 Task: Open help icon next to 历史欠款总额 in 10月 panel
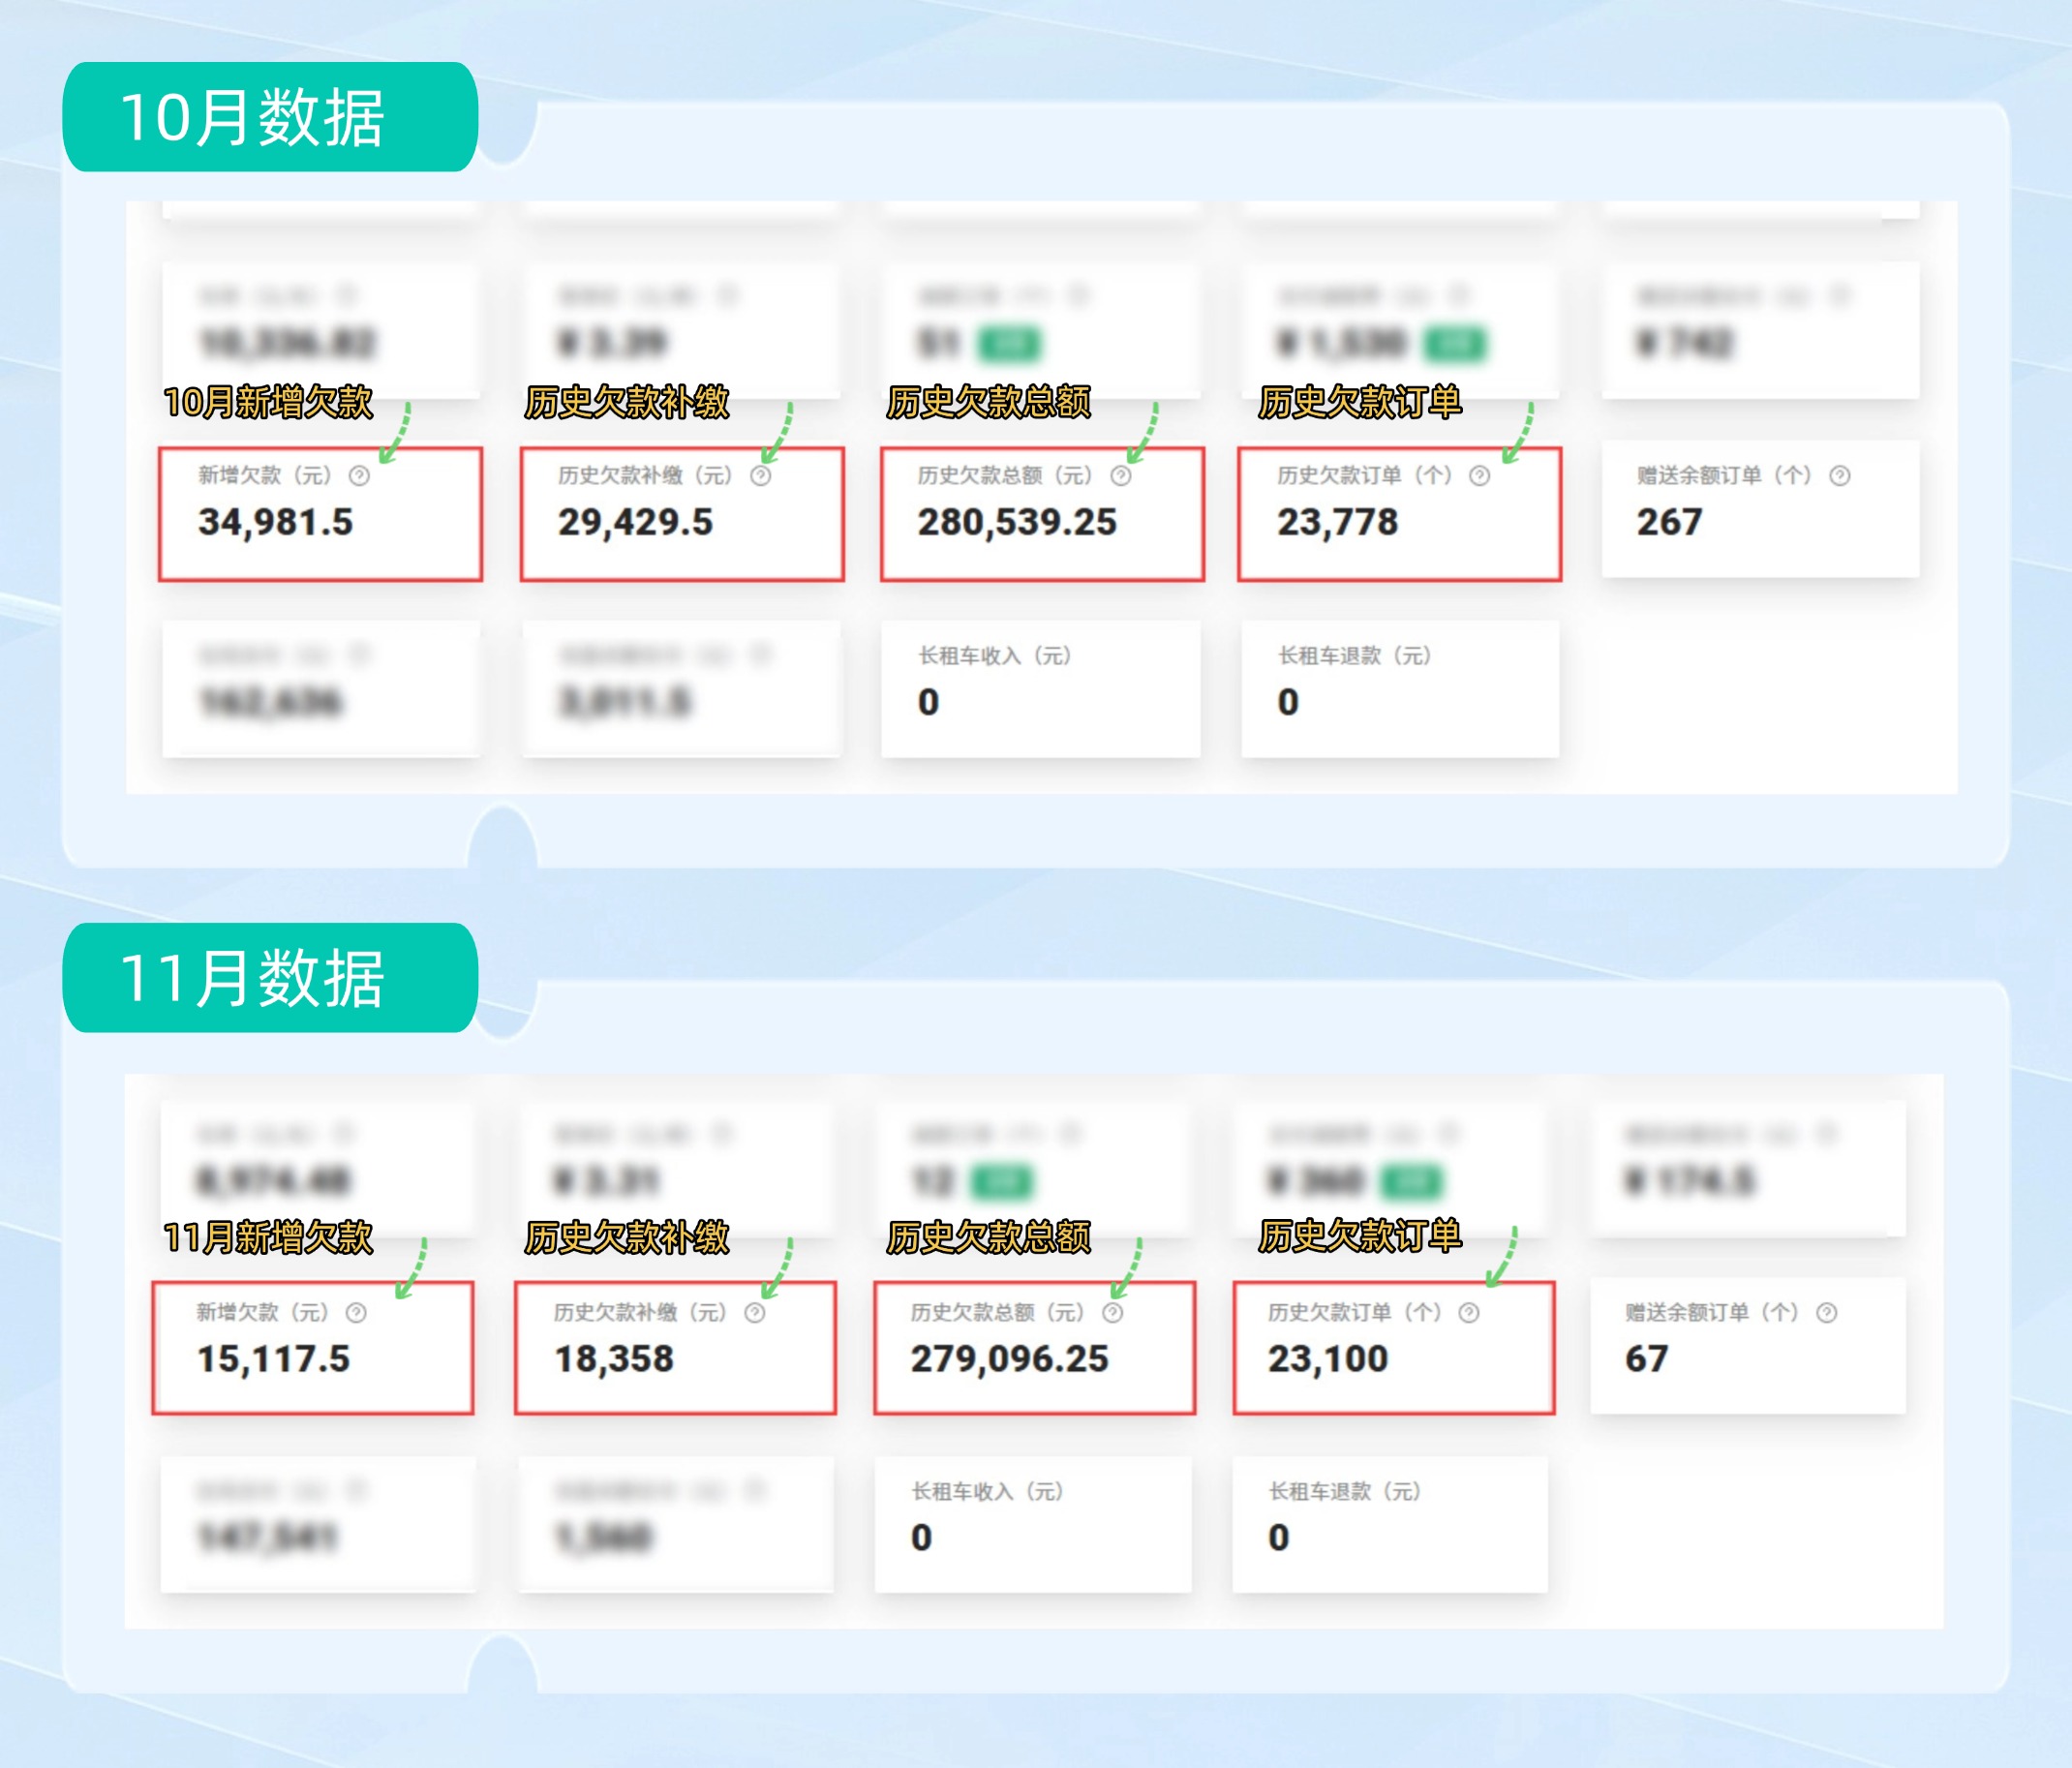coord(1121,476)
